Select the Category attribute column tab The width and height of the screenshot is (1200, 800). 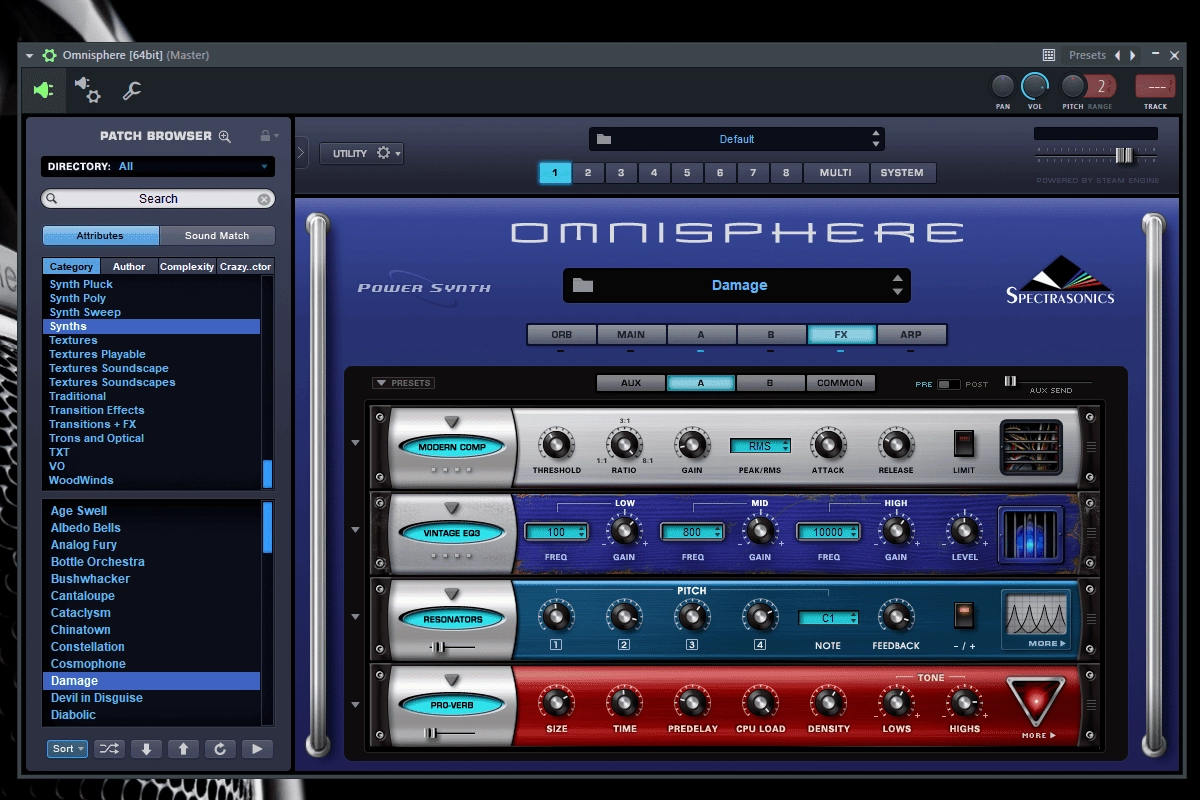click(71, 267)
